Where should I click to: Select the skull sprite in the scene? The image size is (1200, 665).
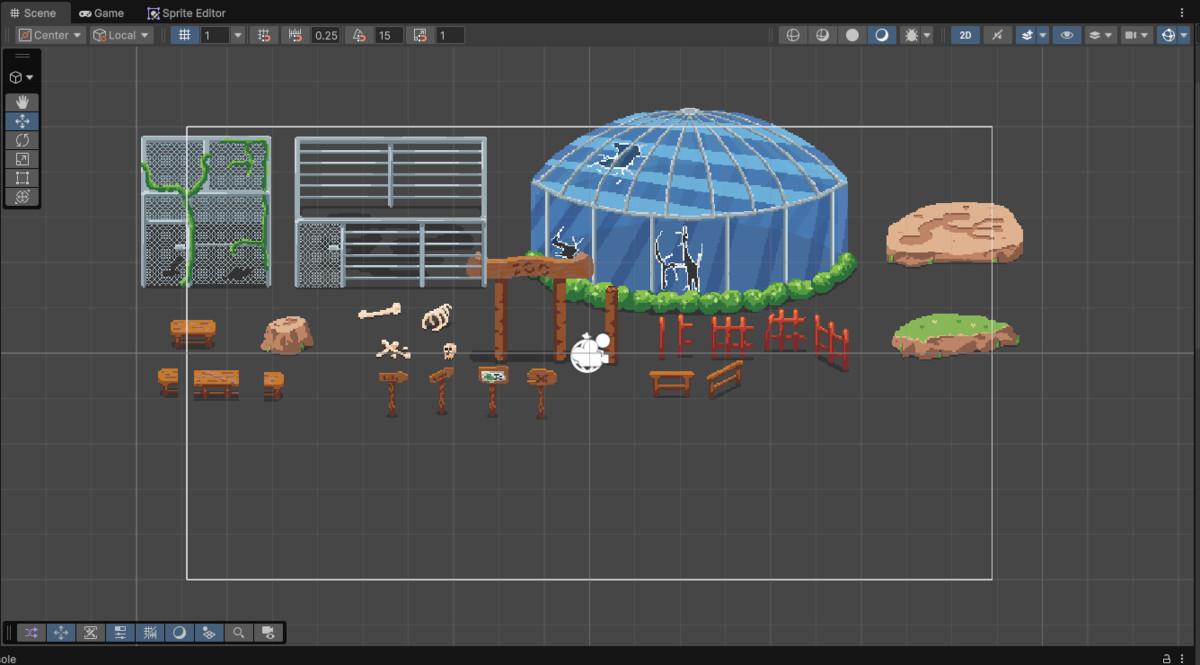[449, 351]
